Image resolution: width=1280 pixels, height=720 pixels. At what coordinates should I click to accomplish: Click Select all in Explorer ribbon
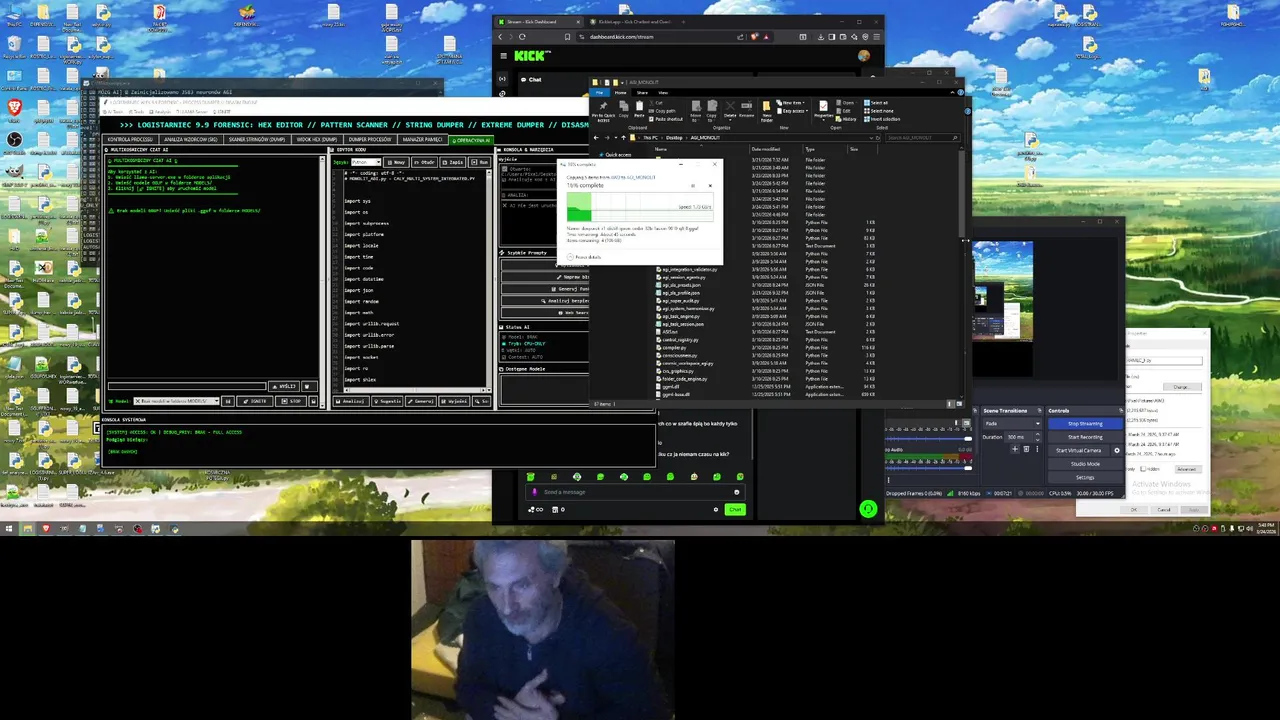click(876, 103)
